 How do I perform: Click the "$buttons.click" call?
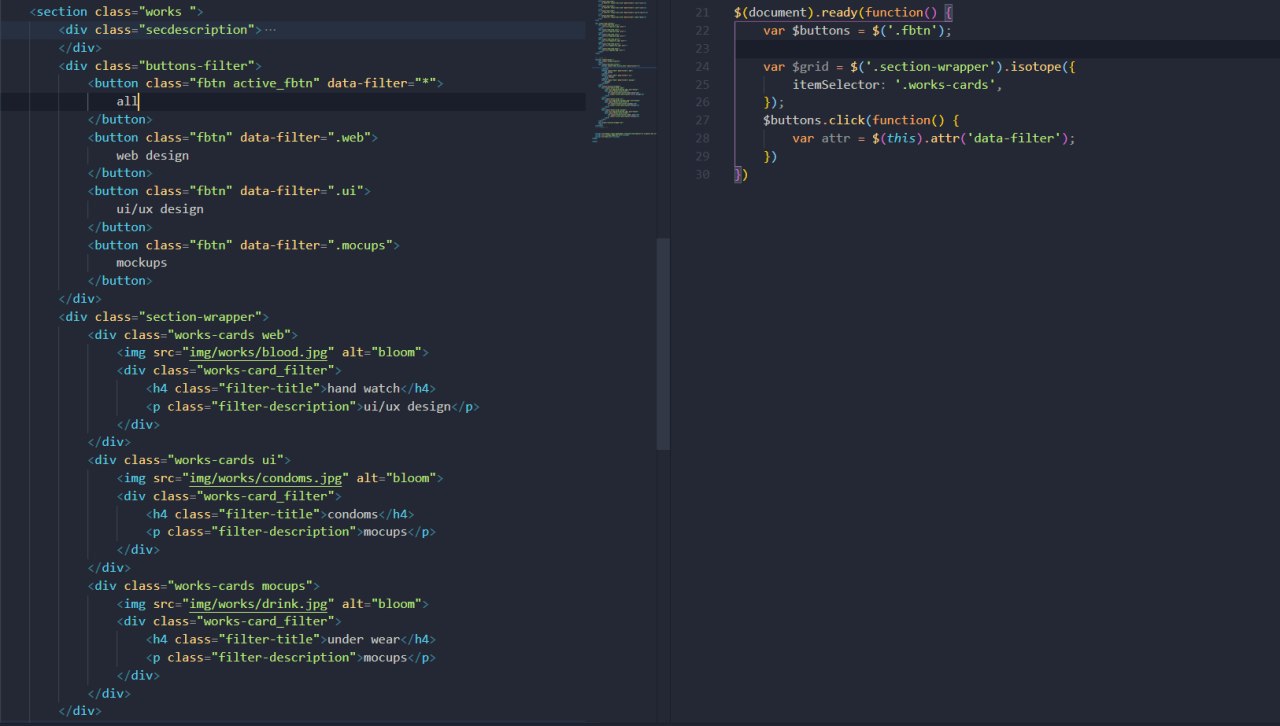814,120
